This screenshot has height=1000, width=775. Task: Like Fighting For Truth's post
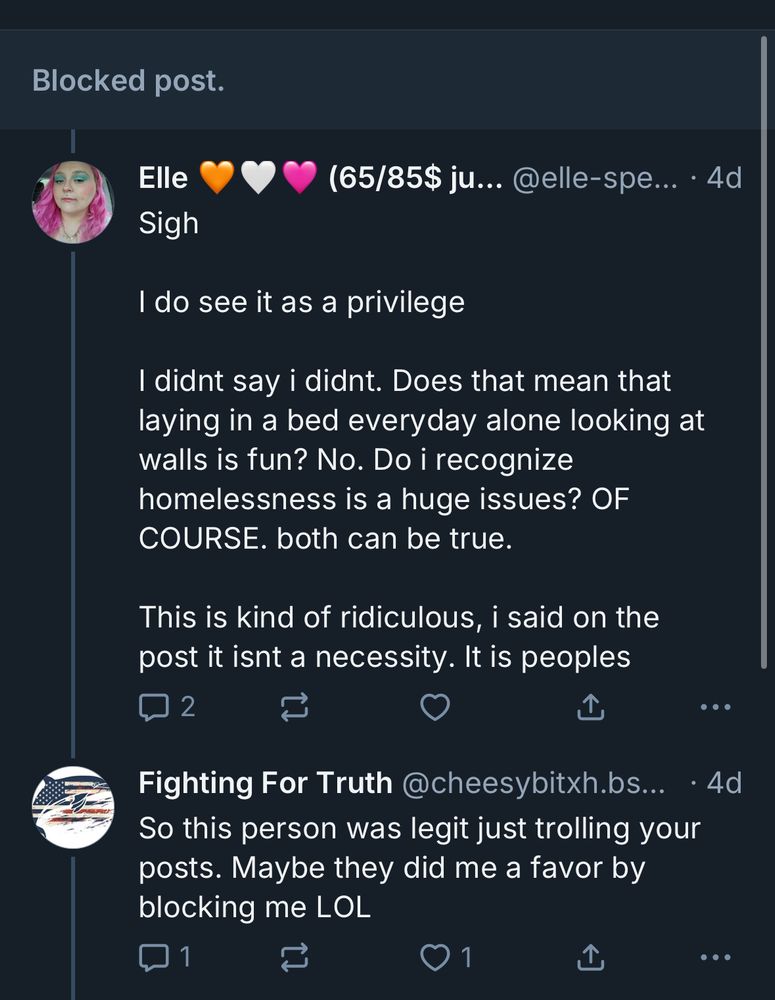pos(434,957)
